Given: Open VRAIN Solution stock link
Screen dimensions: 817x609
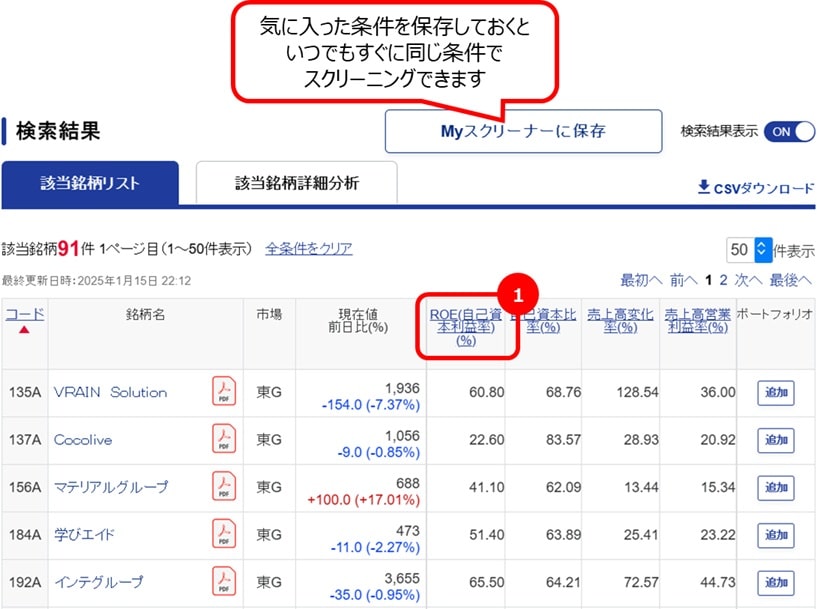Looking at the screenshot, I should 110,392.
